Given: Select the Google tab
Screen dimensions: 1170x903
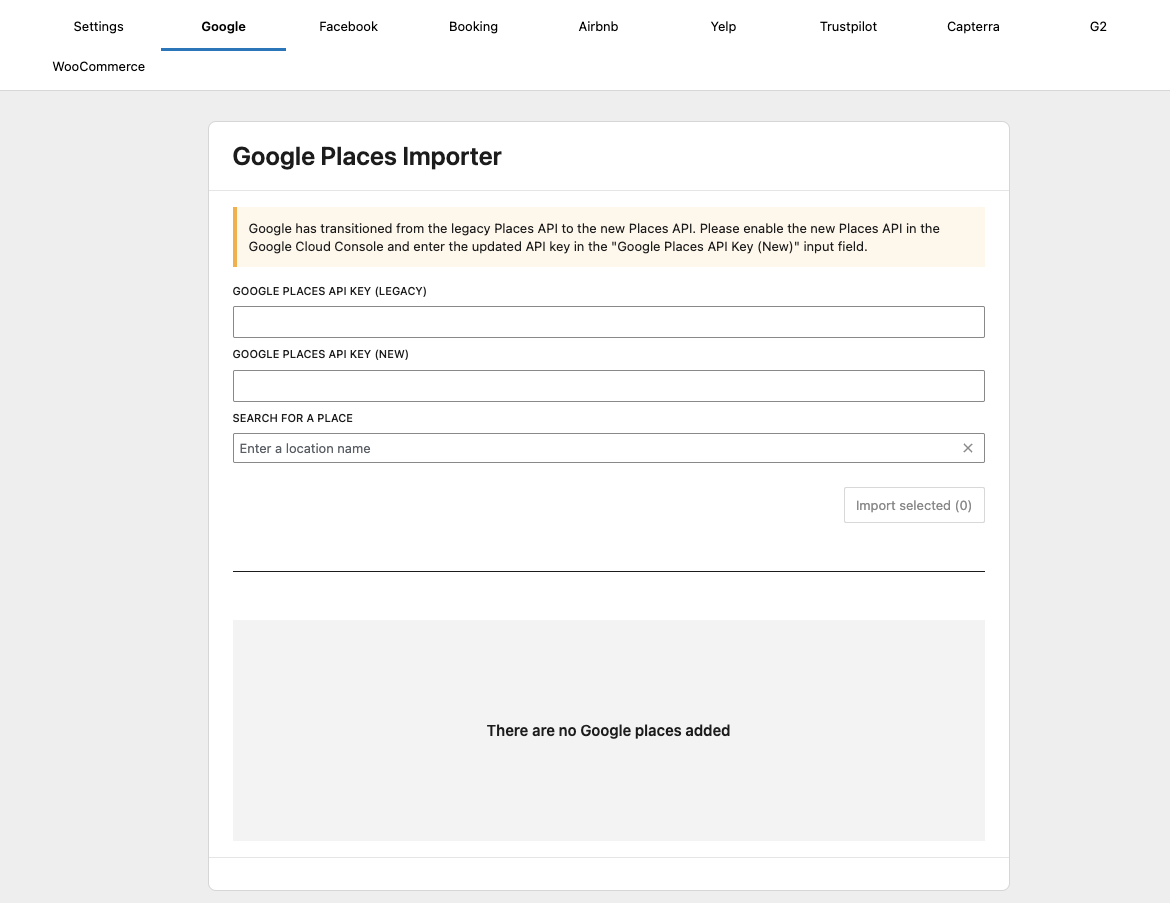Looking at the screenshot, I should pos(223,27).
